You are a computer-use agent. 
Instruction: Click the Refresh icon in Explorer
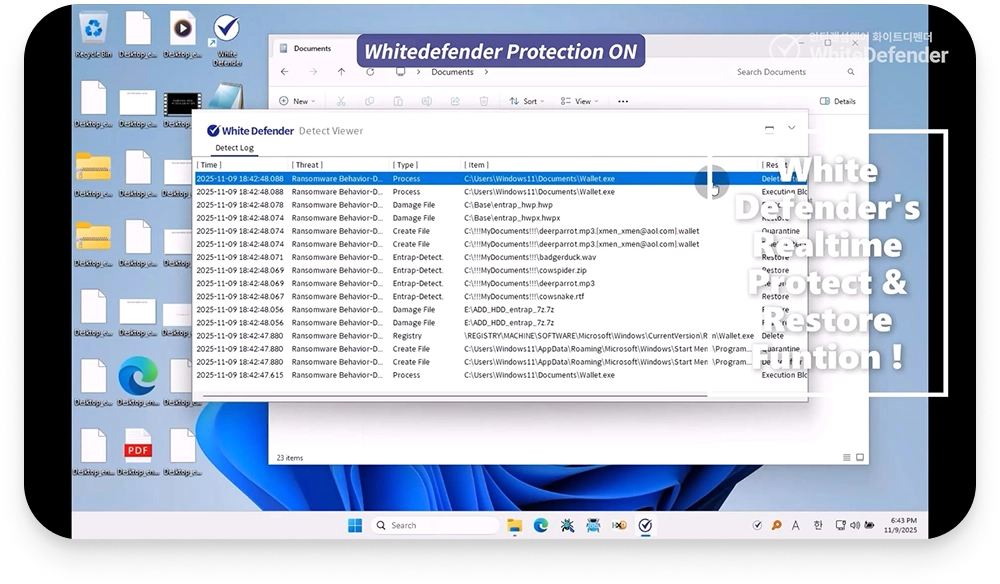coord(370,72)
